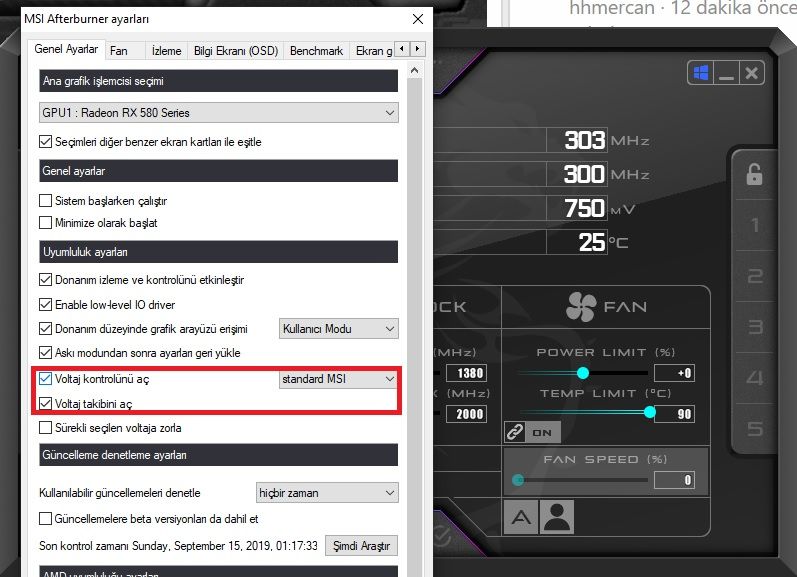Click the Temp Limit 90 value field
This screenshot has width=797, height=577.
pos(675,414)
